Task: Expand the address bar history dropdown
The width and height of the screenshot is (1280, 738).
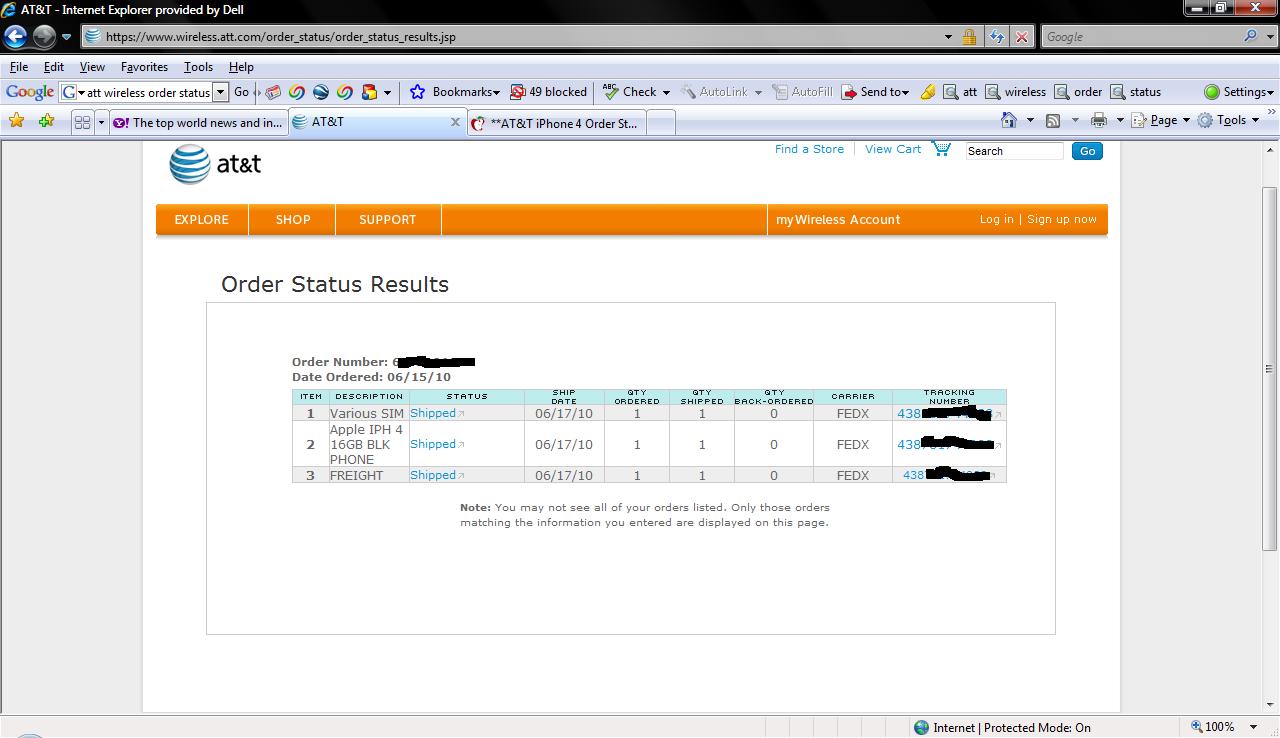Action: 948,37
